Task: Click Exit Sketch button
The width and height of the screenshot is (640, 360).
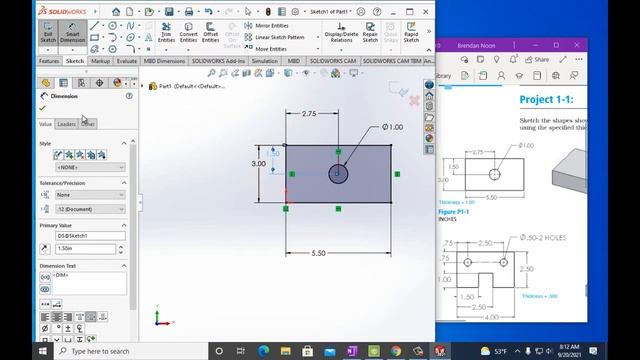Action: pos(48,32)
